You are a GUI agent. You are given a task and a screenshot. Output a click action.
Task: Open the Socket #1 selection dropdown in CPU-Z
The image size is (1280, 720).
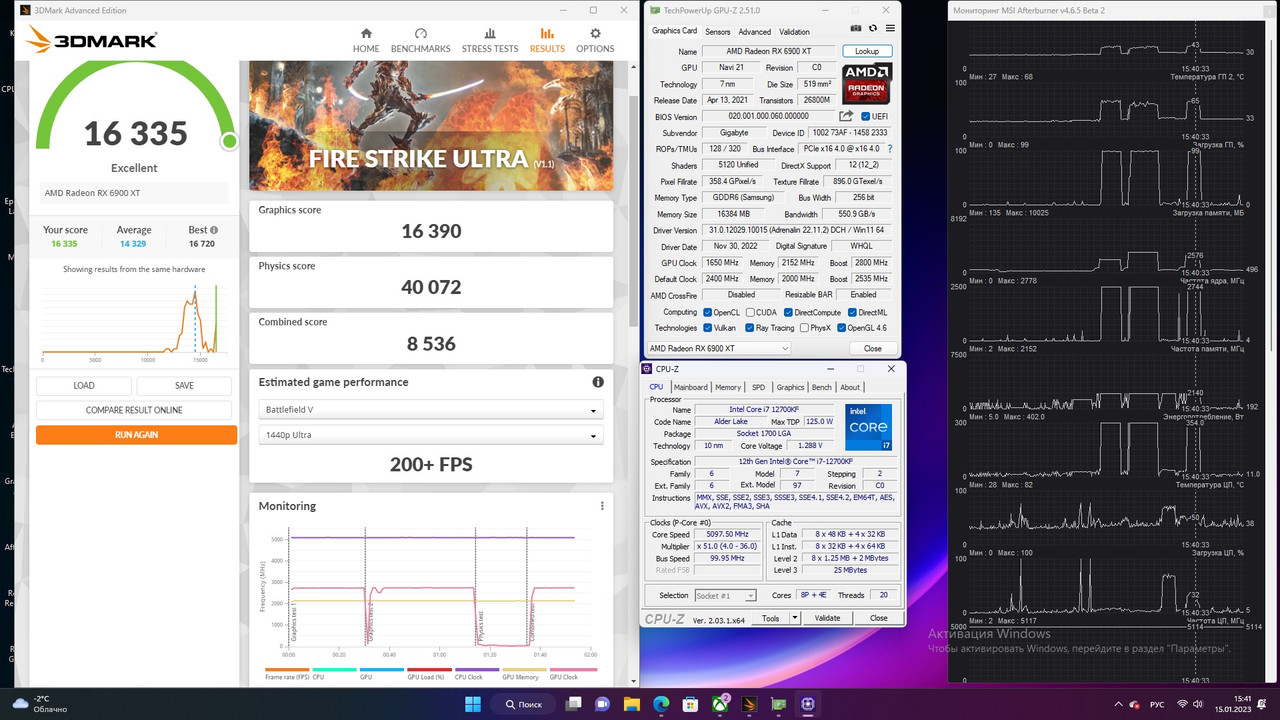click(x=725, y=595)
